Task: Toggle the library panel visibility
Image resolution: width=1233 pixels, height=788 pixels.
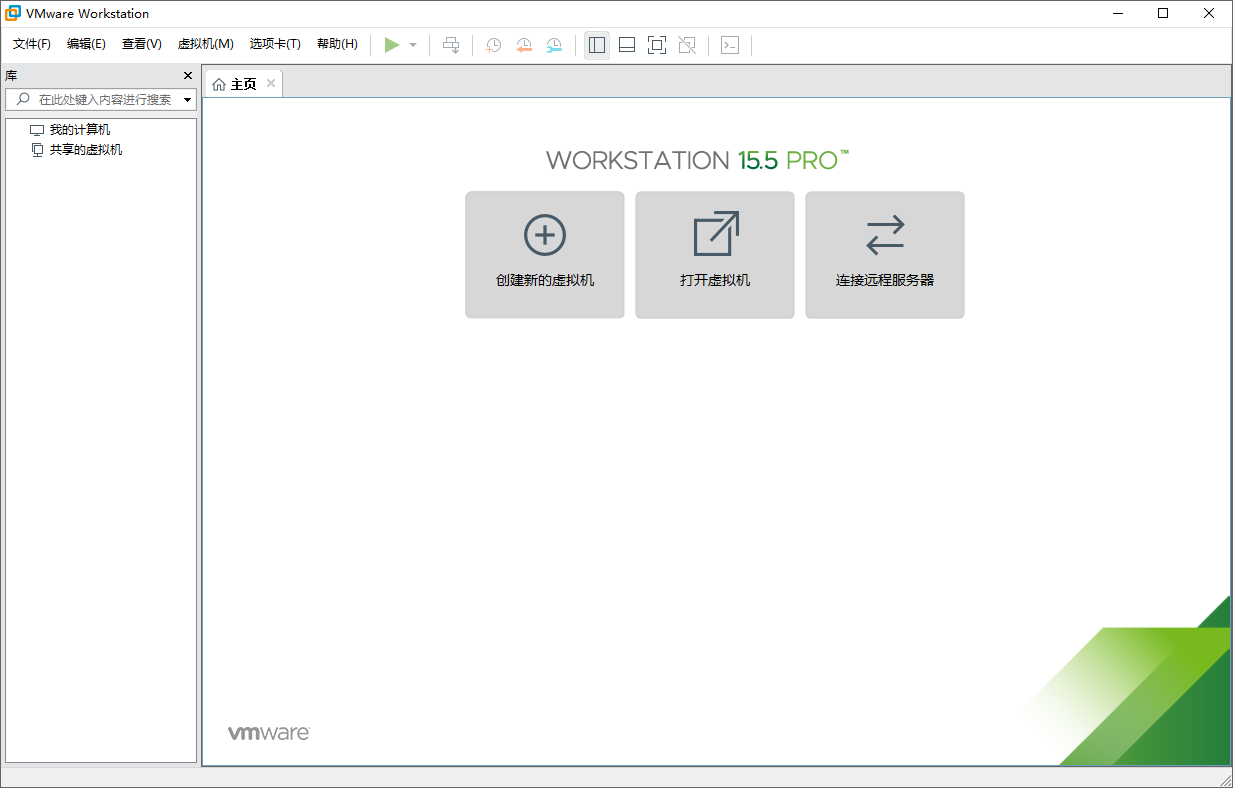Action: coord(597,44)
